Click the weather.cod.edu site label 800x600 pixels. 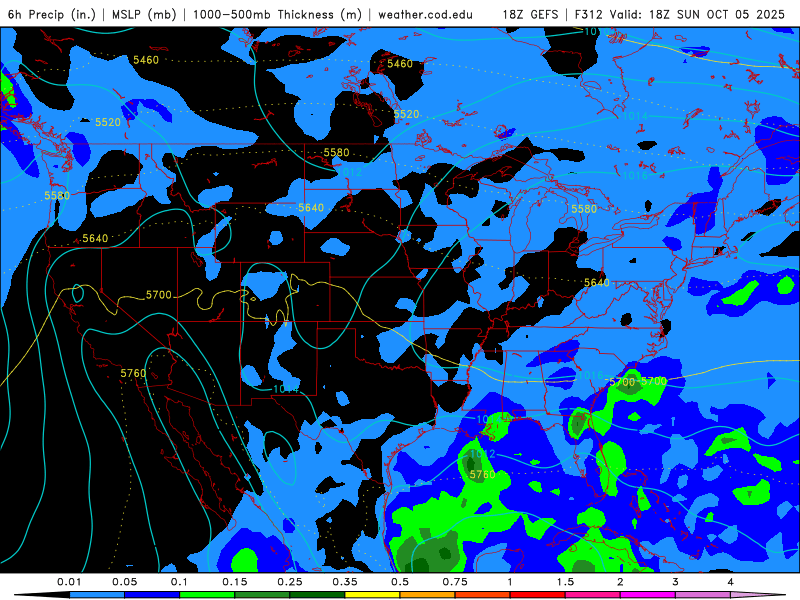(425, 15)
